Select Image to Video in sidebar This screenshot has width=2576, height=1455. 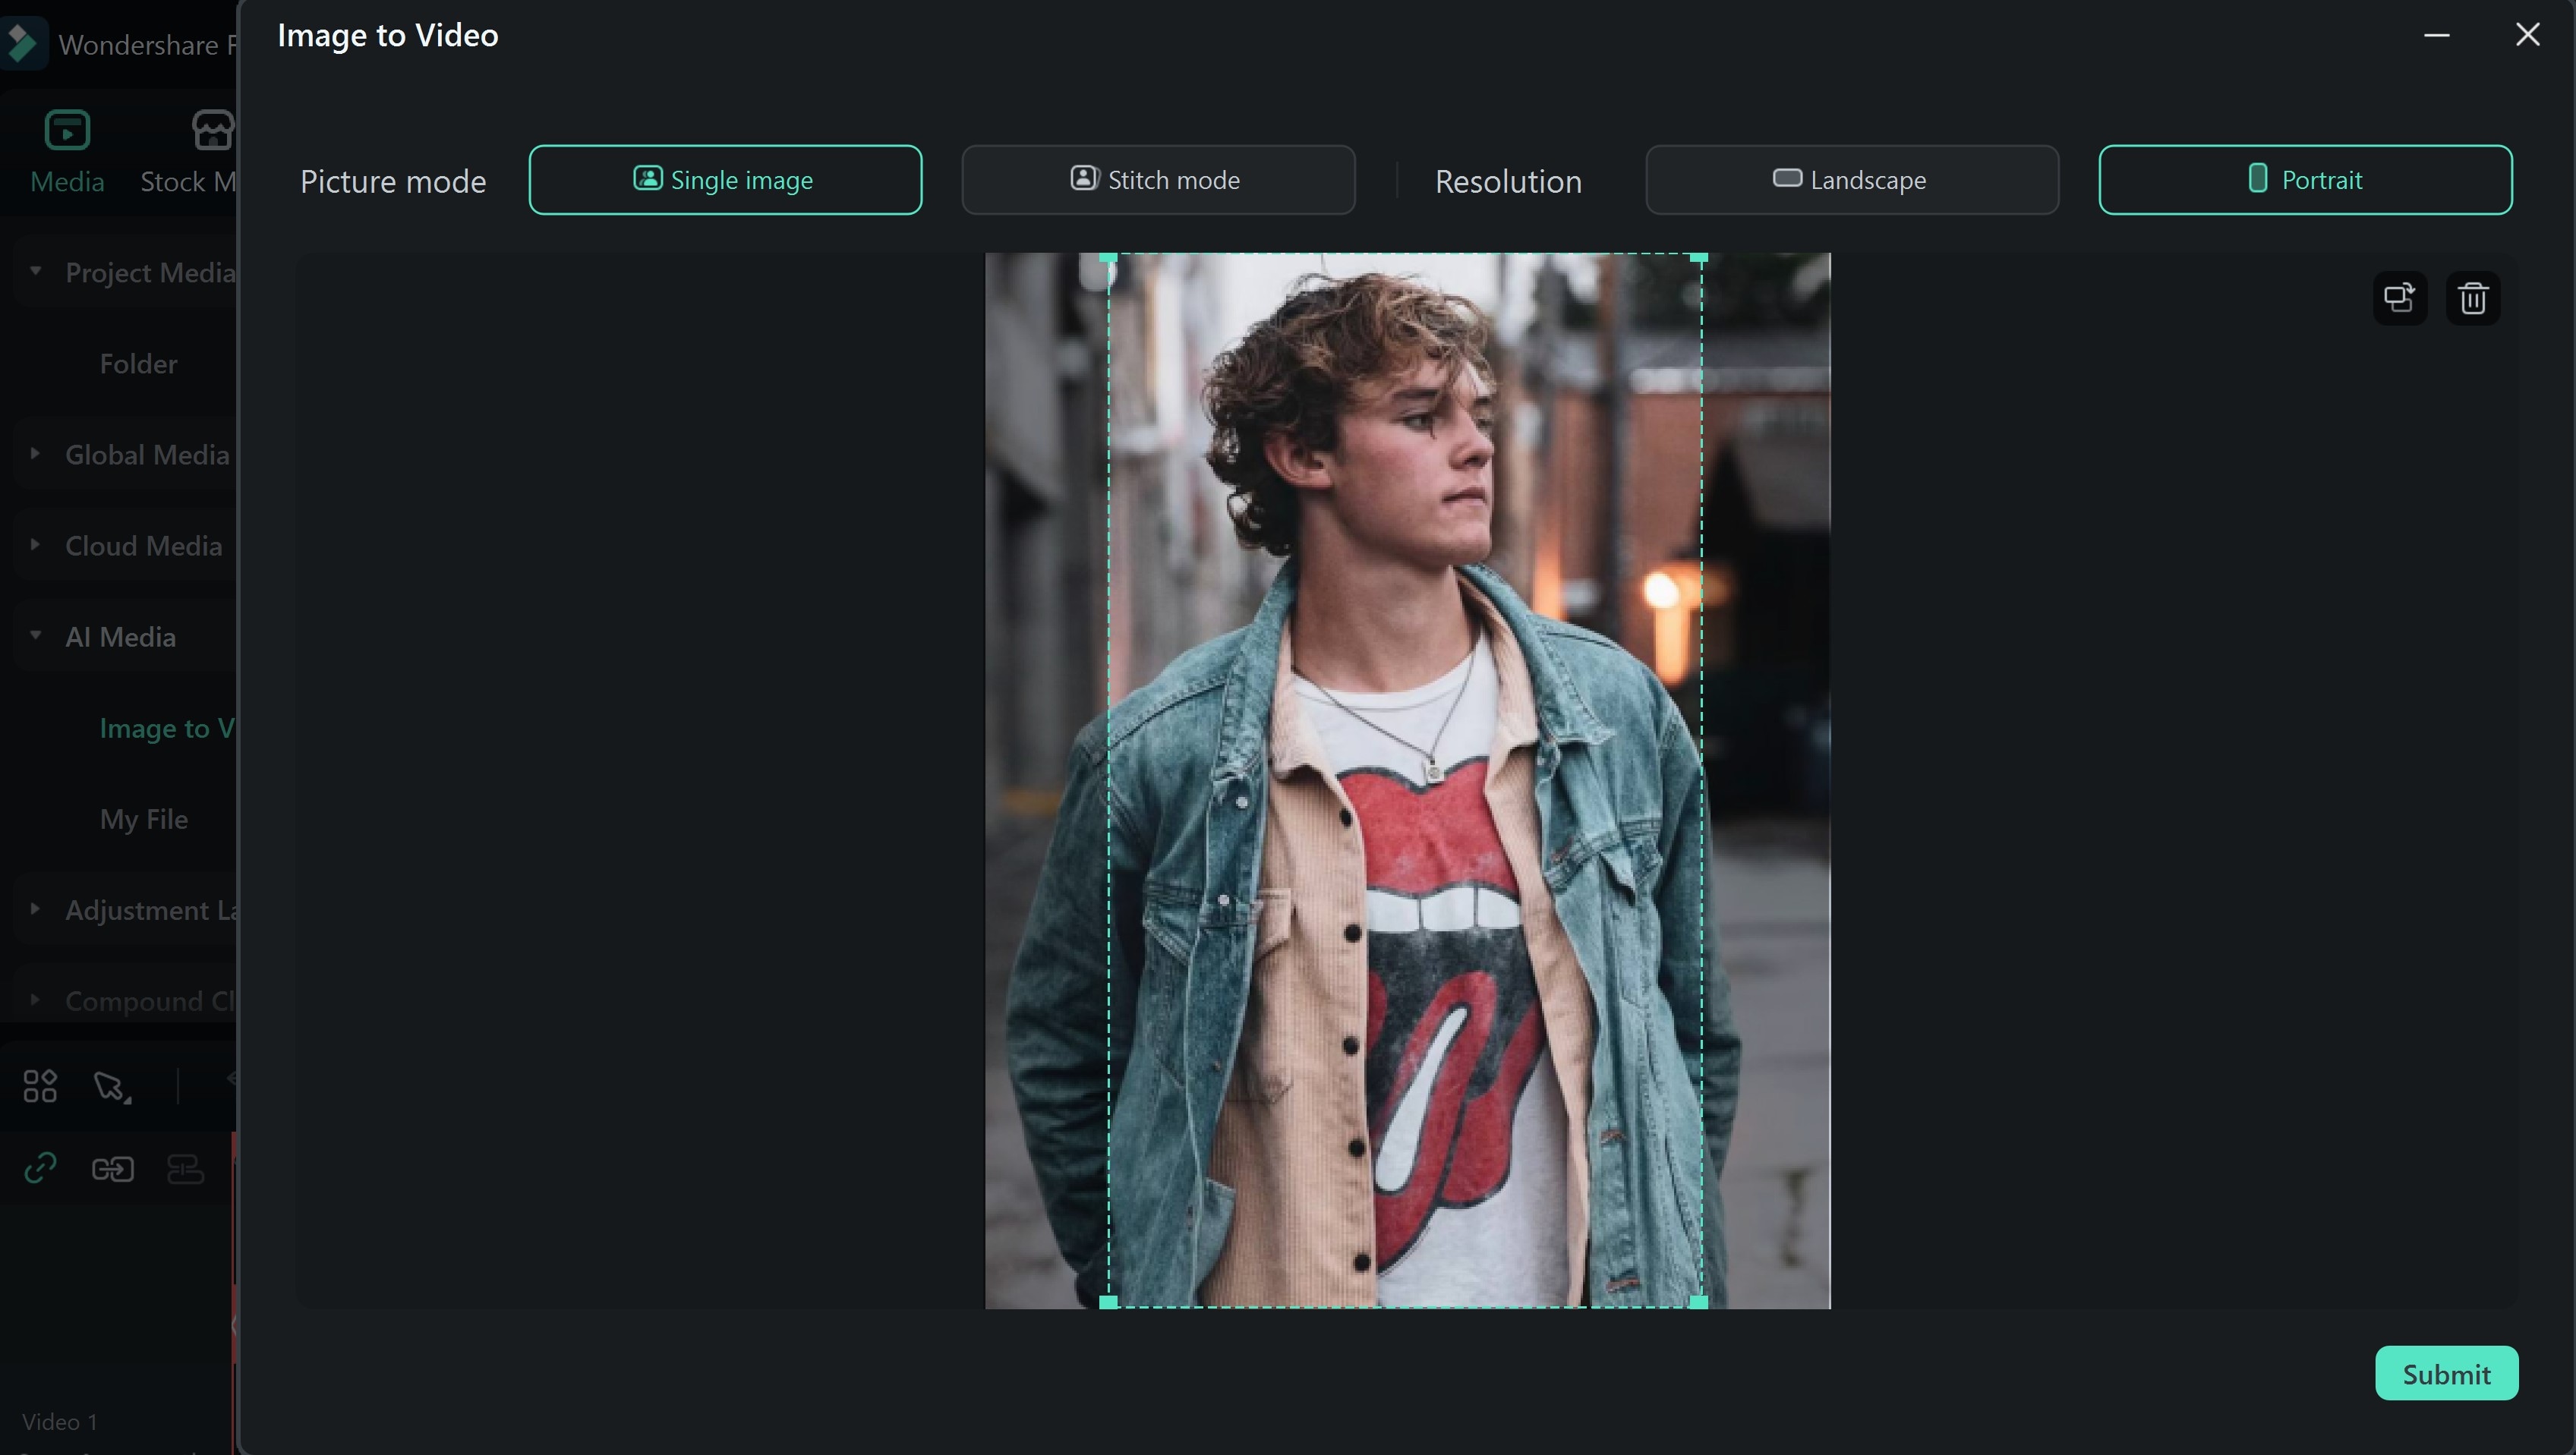click(x=167, y=728)
